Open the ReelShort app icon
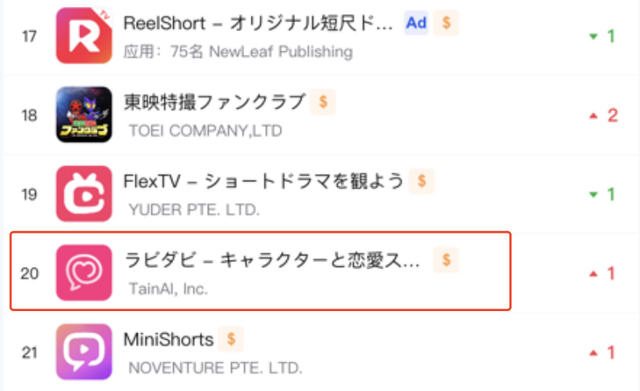Screen dimensions: 640x391 [84, 36]
